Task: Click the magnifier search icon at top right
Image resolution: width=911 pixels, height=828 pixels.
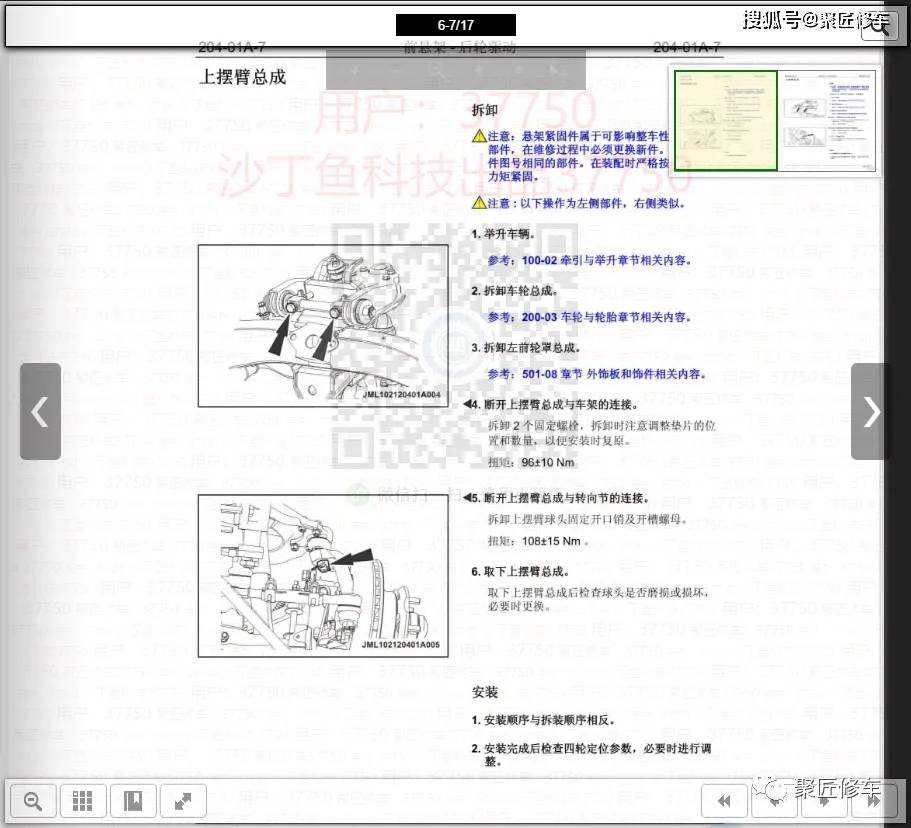Action: 880,27
